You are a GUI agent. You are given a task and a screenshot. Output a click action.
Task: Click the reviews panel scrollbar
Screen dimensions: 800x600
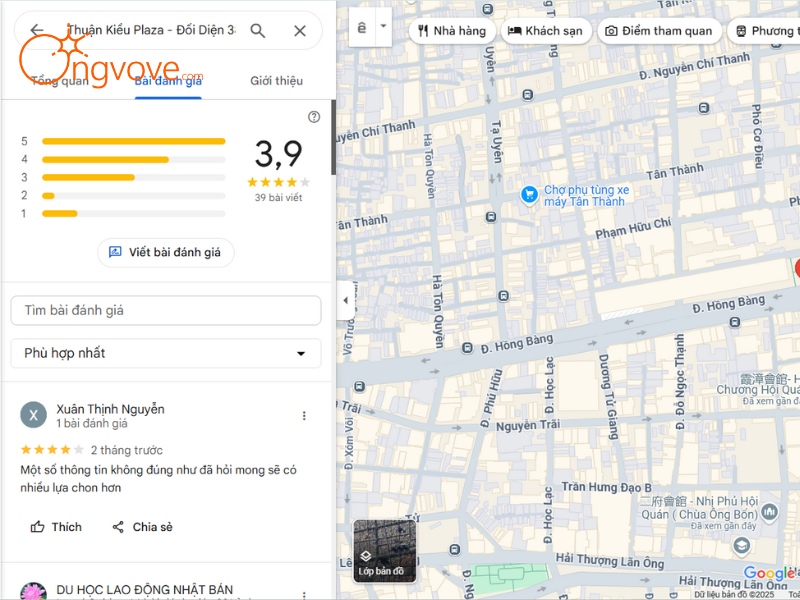coord(333,138)
